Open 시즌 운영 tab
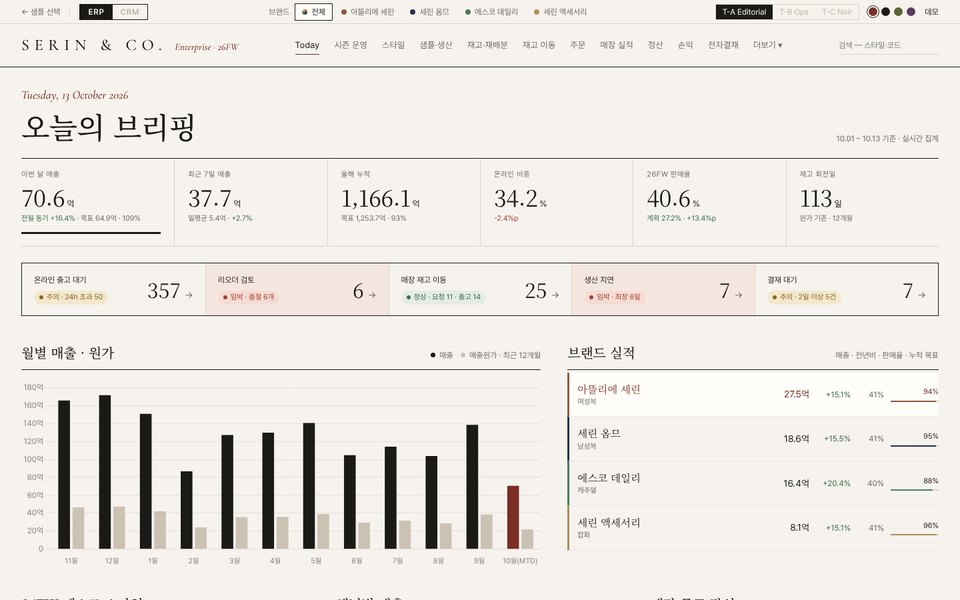This screenshot has width=960, height=600. point(350,45)
